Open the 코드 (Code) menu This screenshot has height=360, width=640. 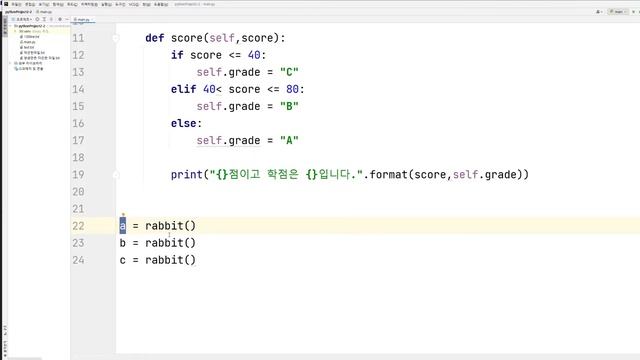[72, 4]
